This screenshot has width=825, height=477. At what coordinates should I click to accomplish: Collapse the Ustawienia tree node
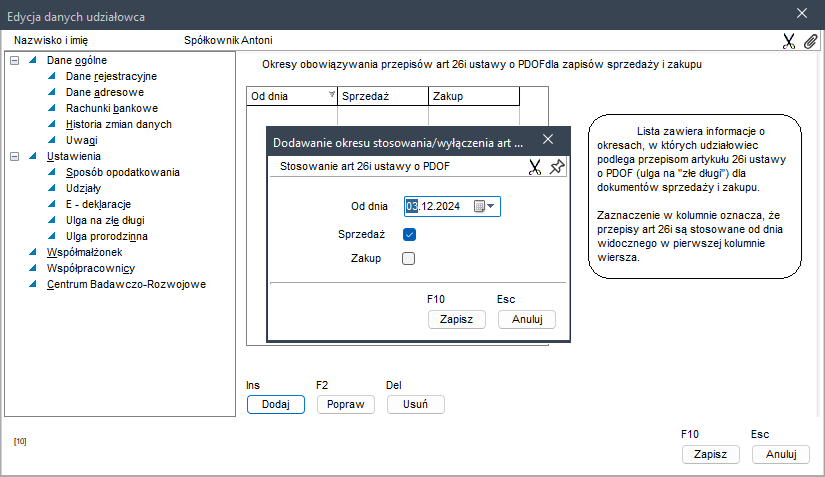[x=14, y=156]
